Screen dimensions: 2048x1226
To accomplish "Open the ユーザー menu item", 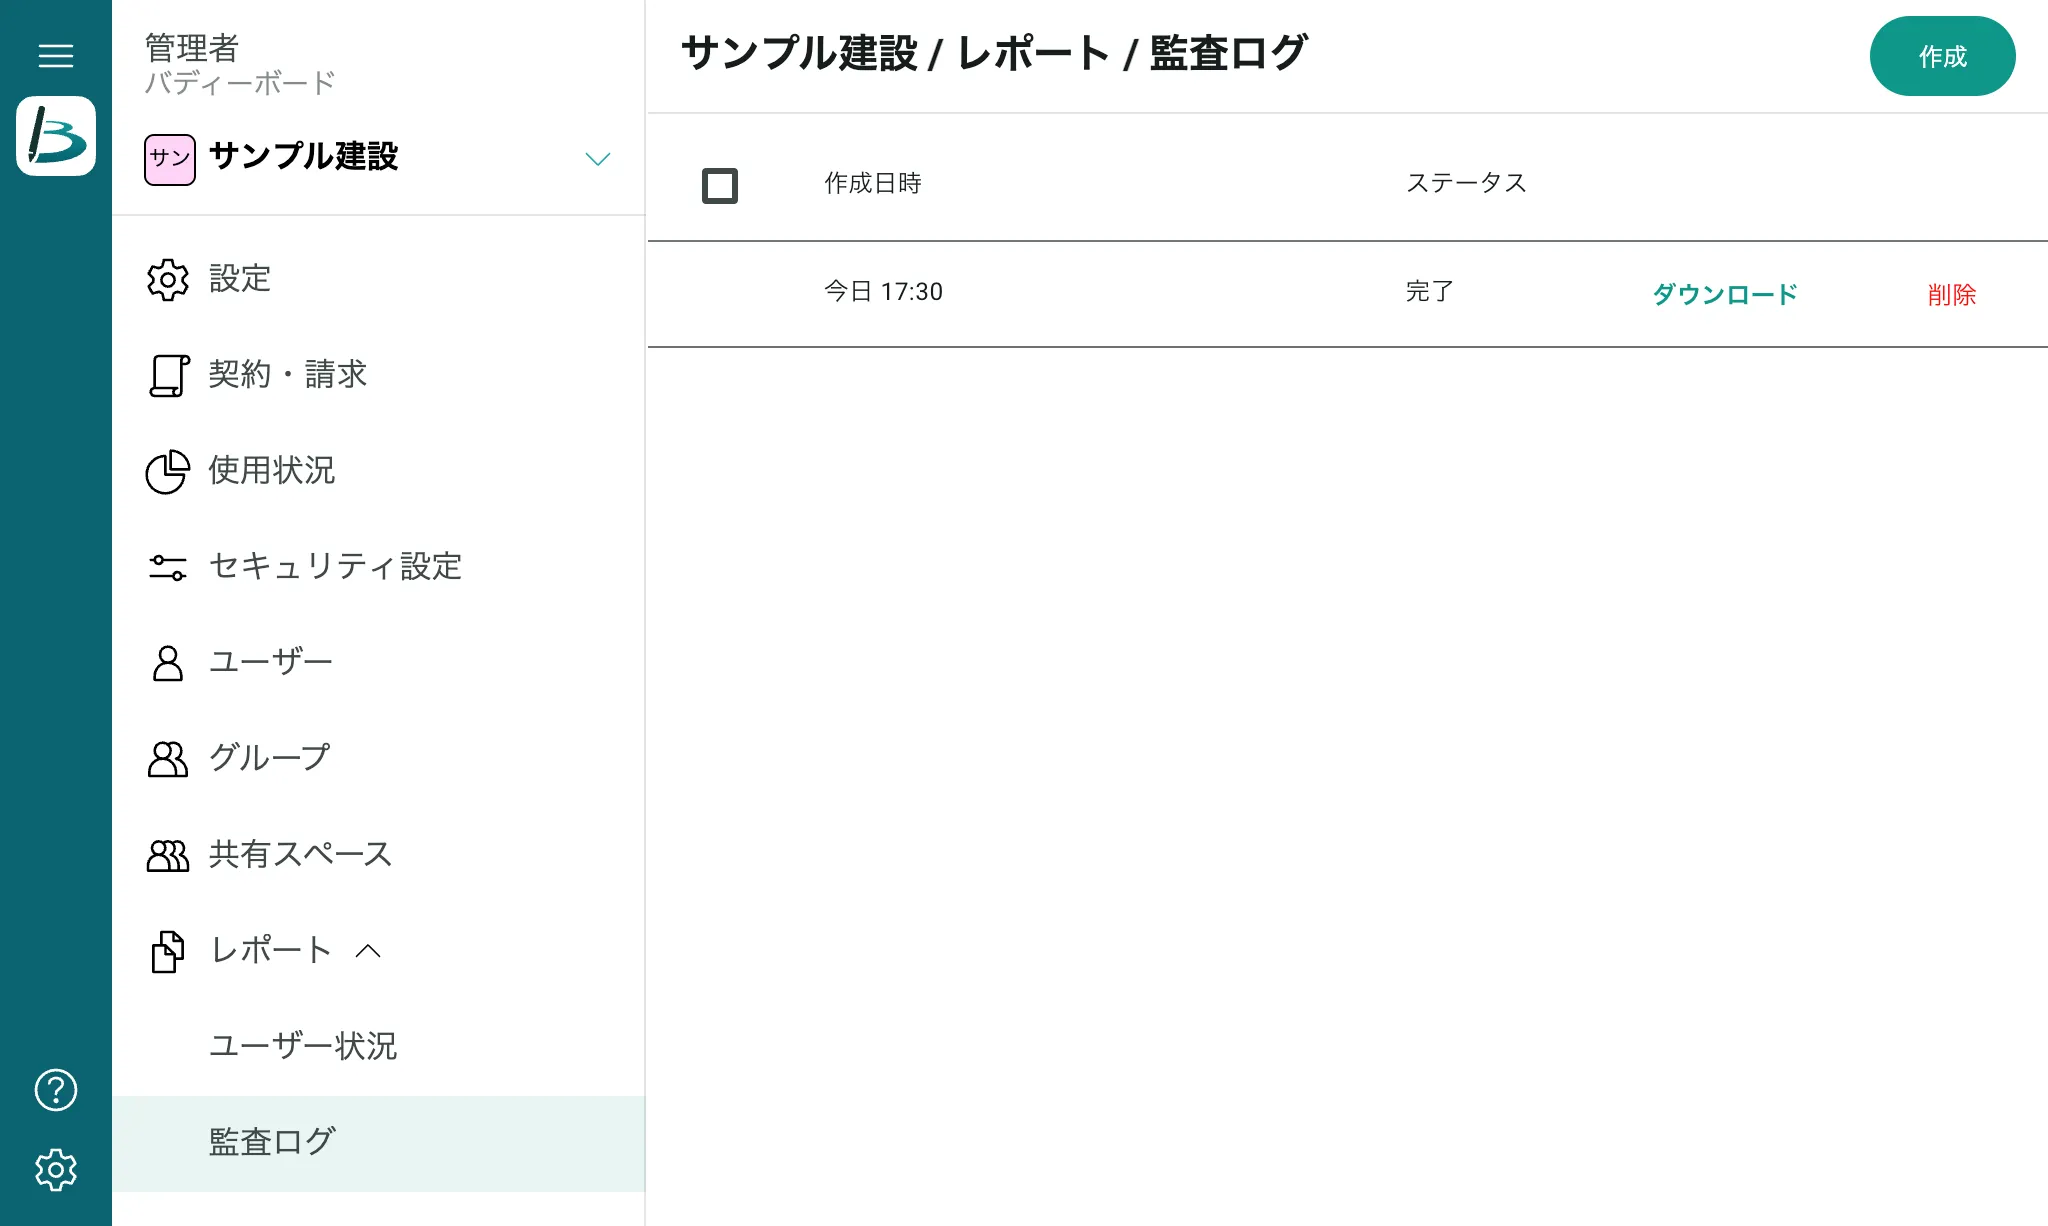I will click(378, 663).
